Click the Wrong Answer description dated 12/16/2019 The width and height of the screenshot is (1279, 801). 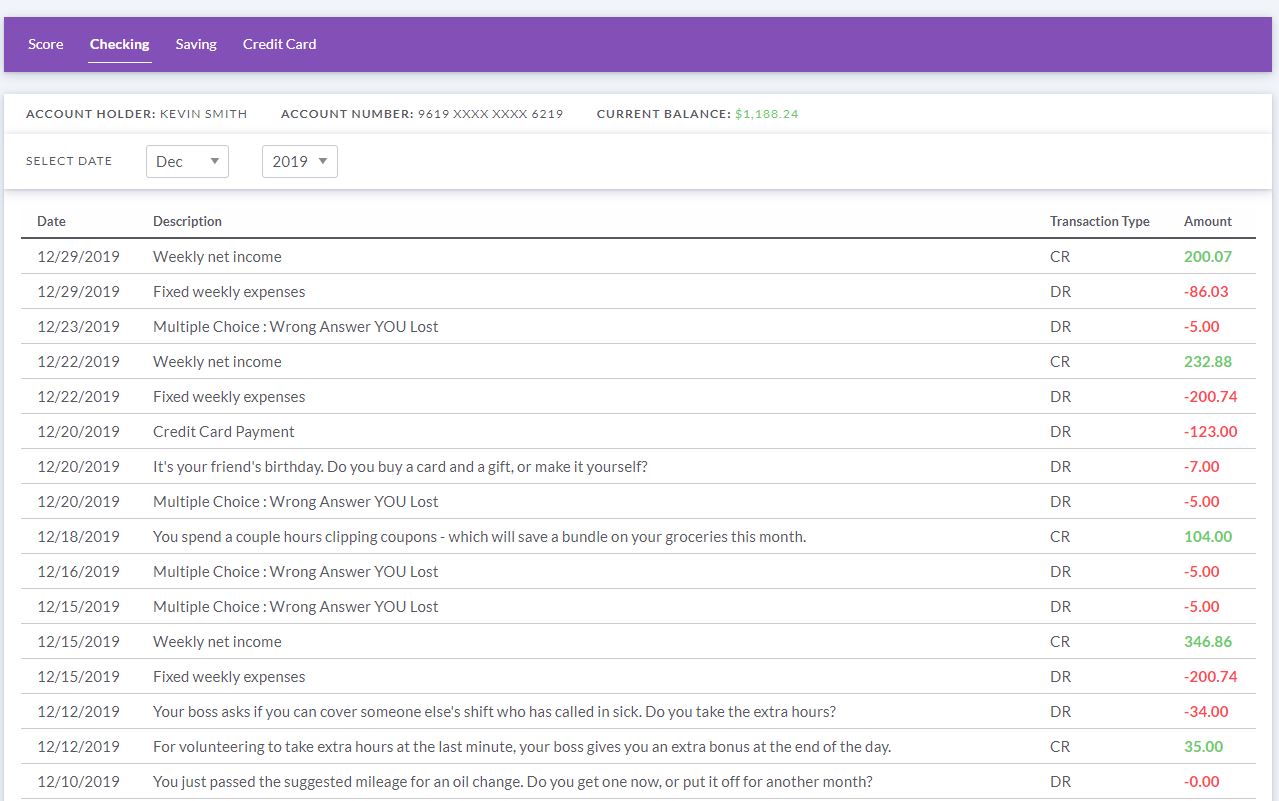click(296, 571)
